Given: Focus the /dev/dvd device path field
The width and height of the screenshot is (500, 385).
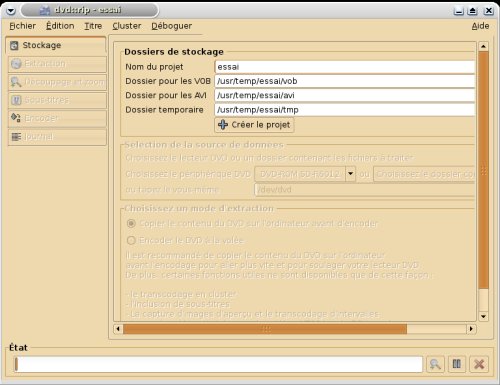Looking at the screenshot, I should [365, 190].
